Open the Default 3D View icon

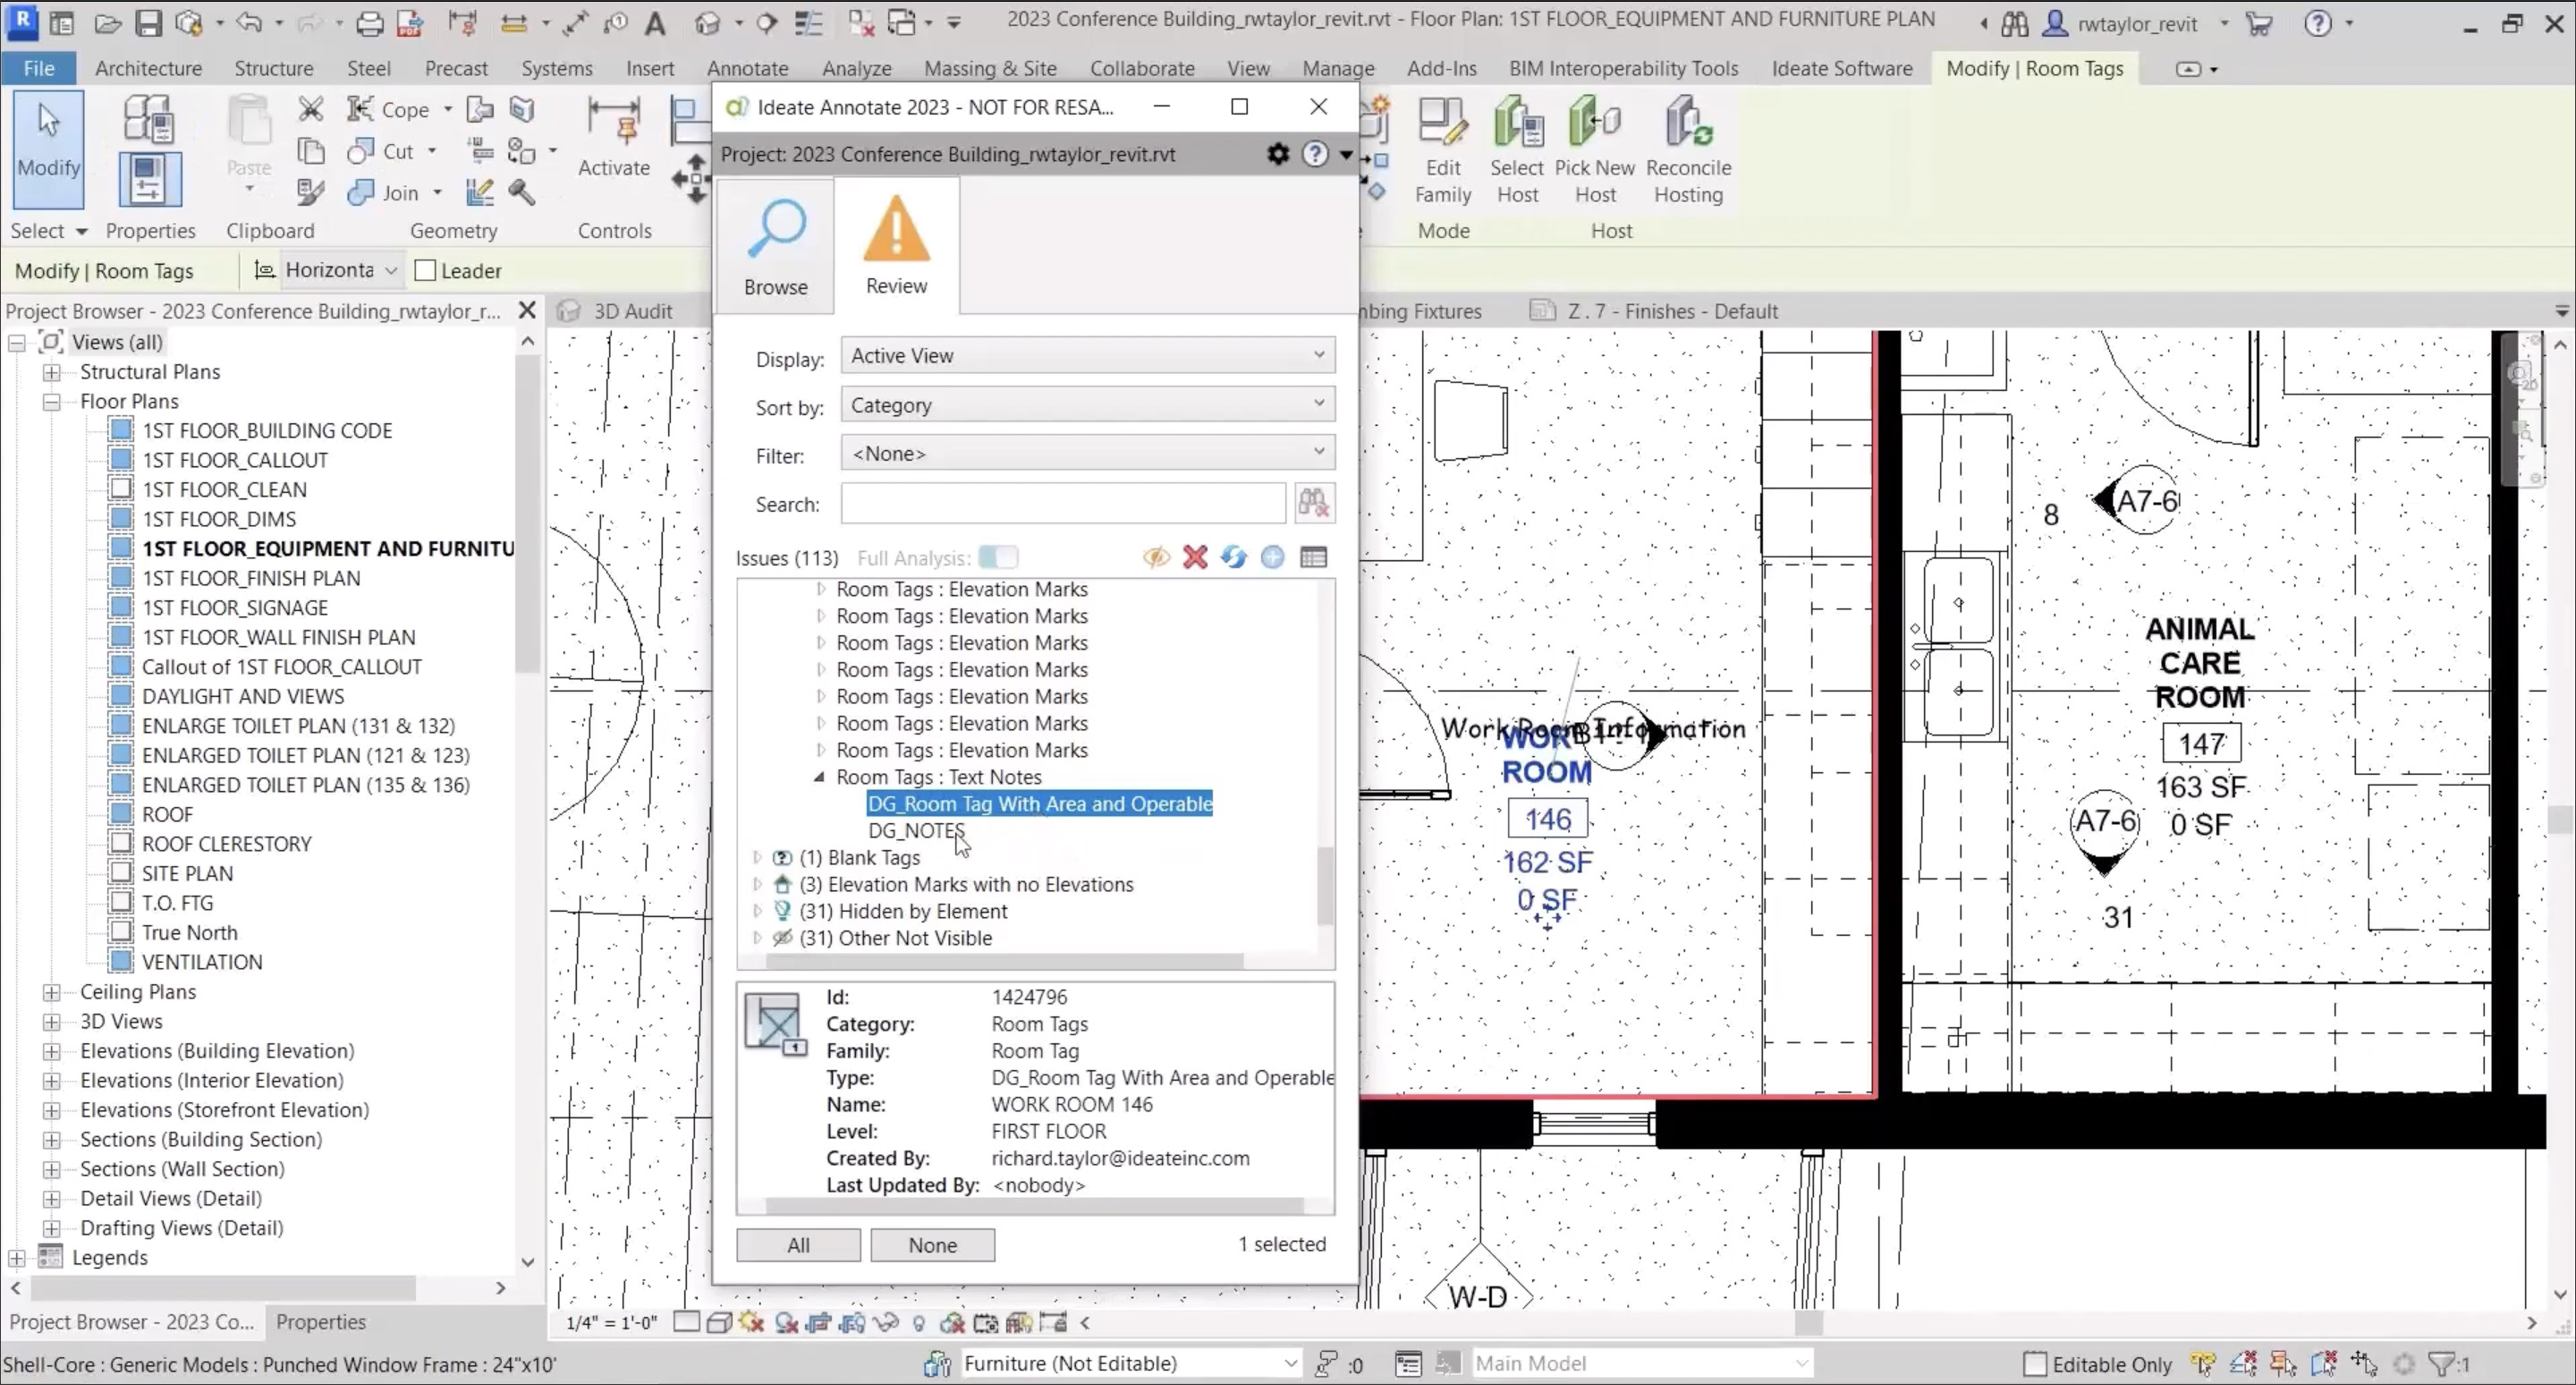pos(707,22)
